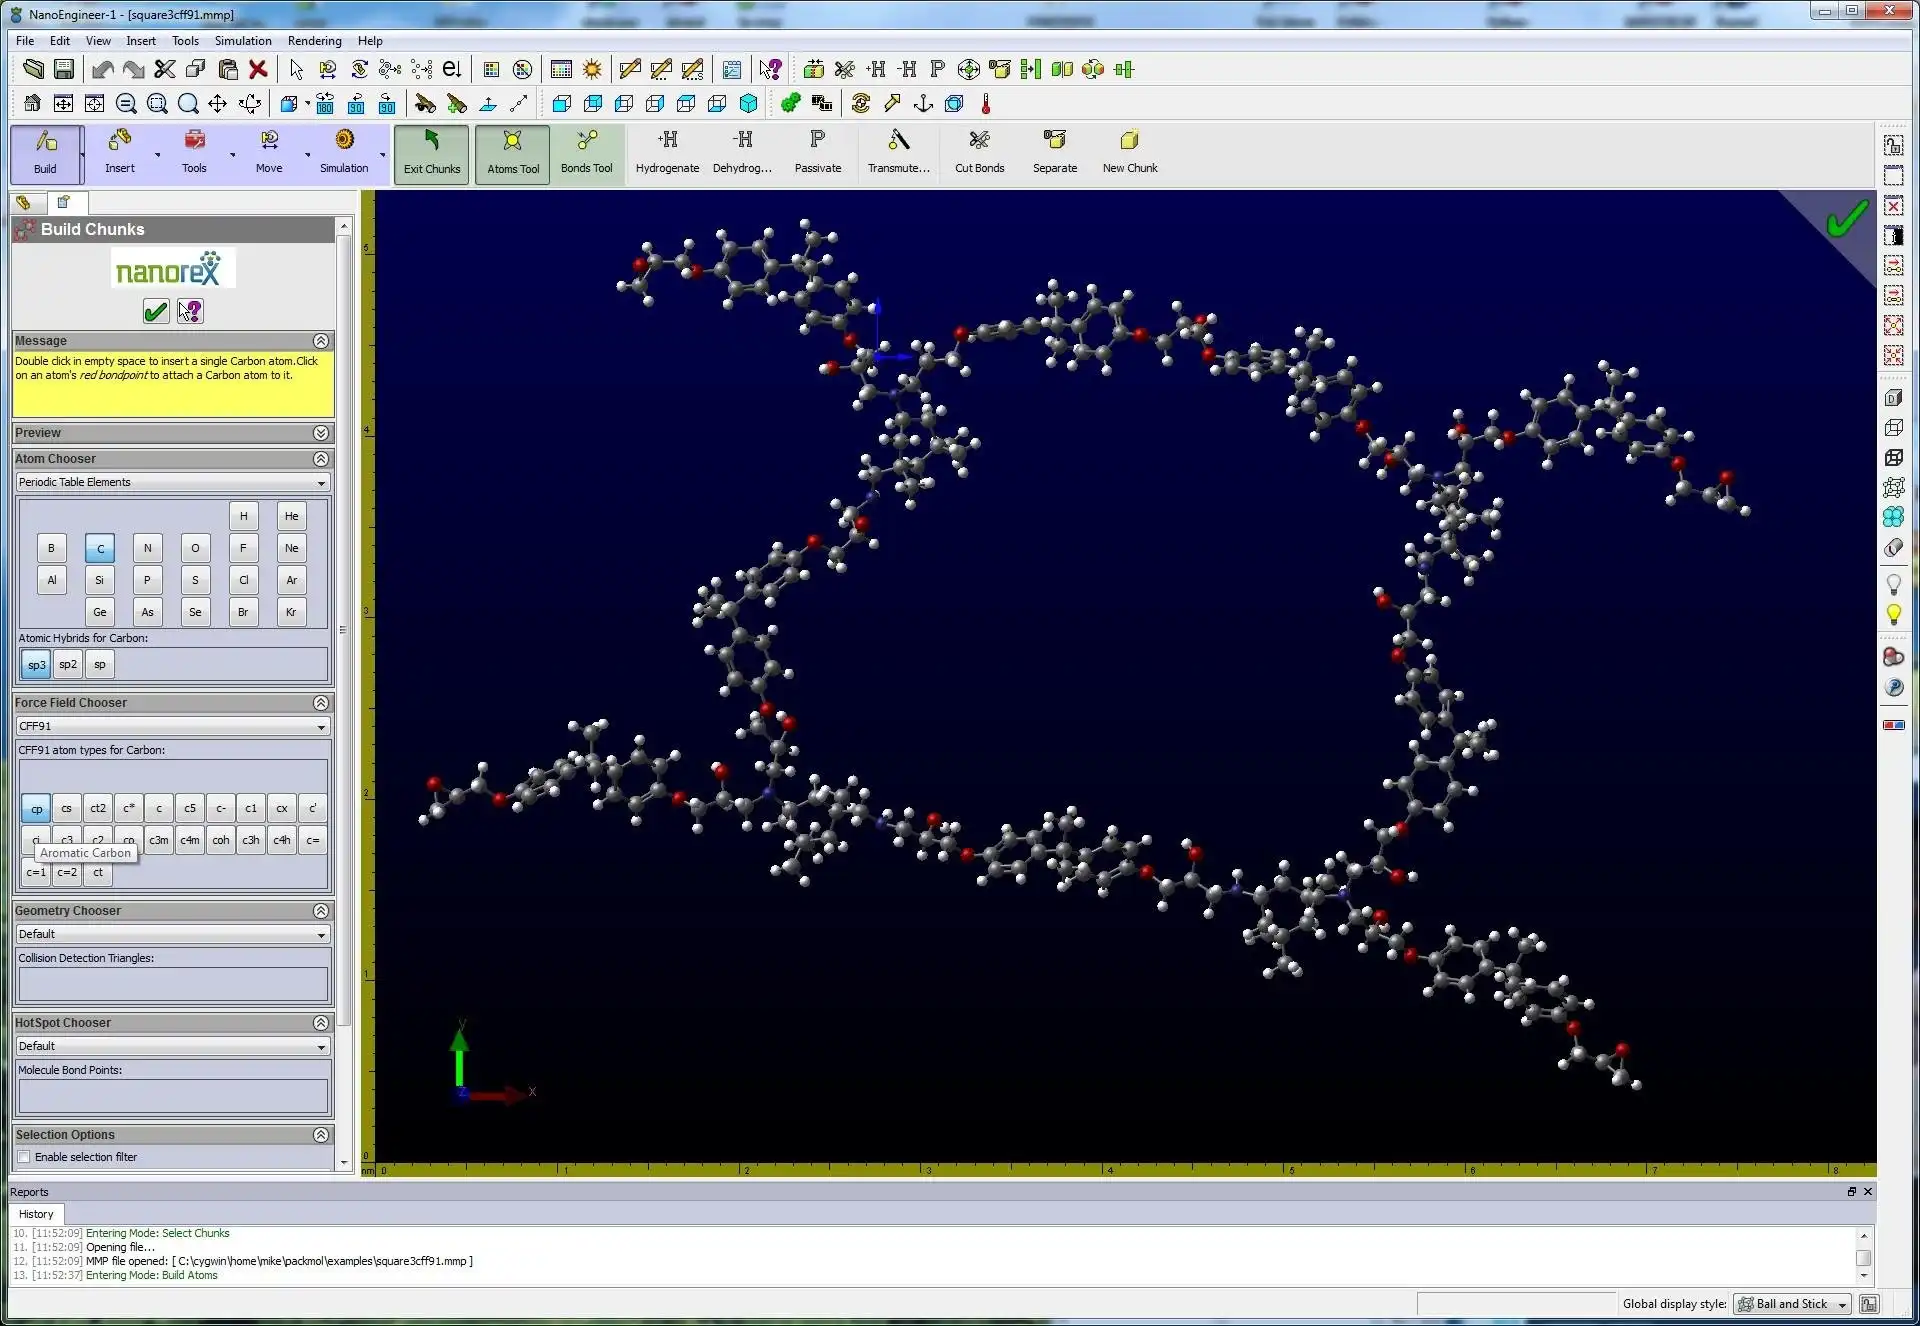Click the Rendering menu item
Image resolution: width=1920 pixels, height=1326 pixels.
(314, 39)
